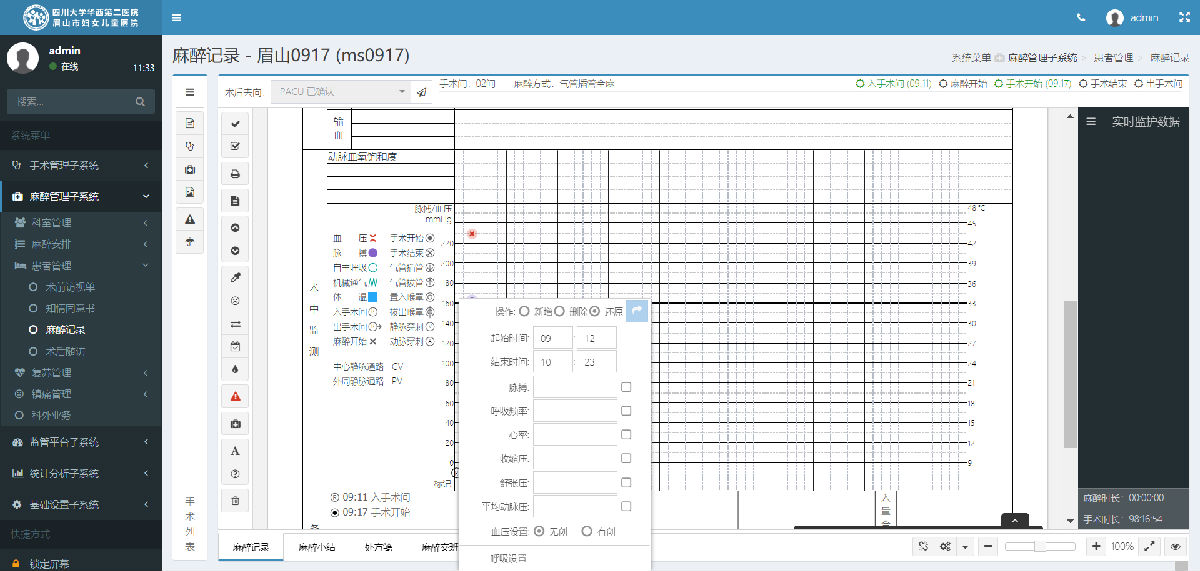Screen dimensions: 1200x571
Task: Click the 手术列表 vertical label button
Action: pos(190,525)
